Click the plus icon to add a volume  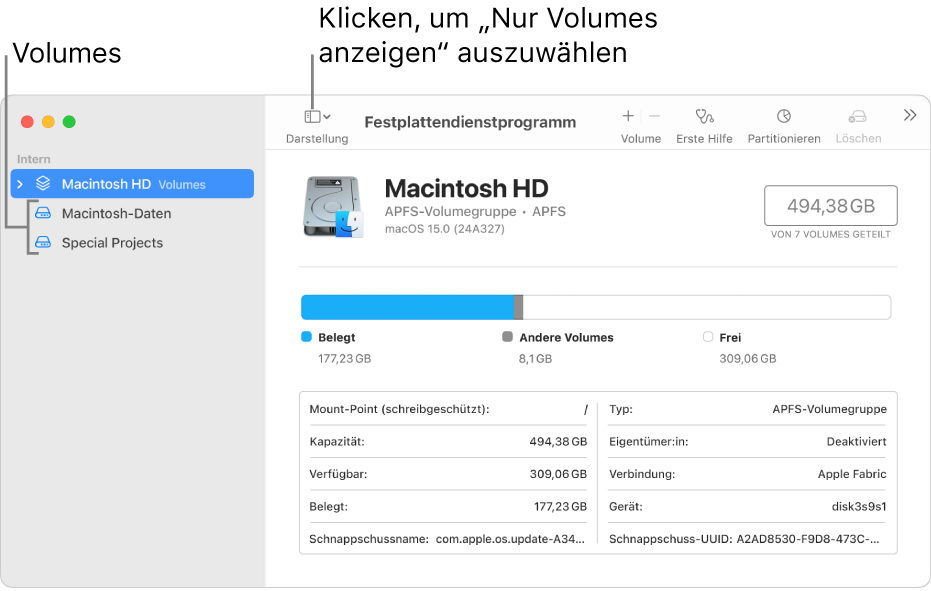coord(628,116)
